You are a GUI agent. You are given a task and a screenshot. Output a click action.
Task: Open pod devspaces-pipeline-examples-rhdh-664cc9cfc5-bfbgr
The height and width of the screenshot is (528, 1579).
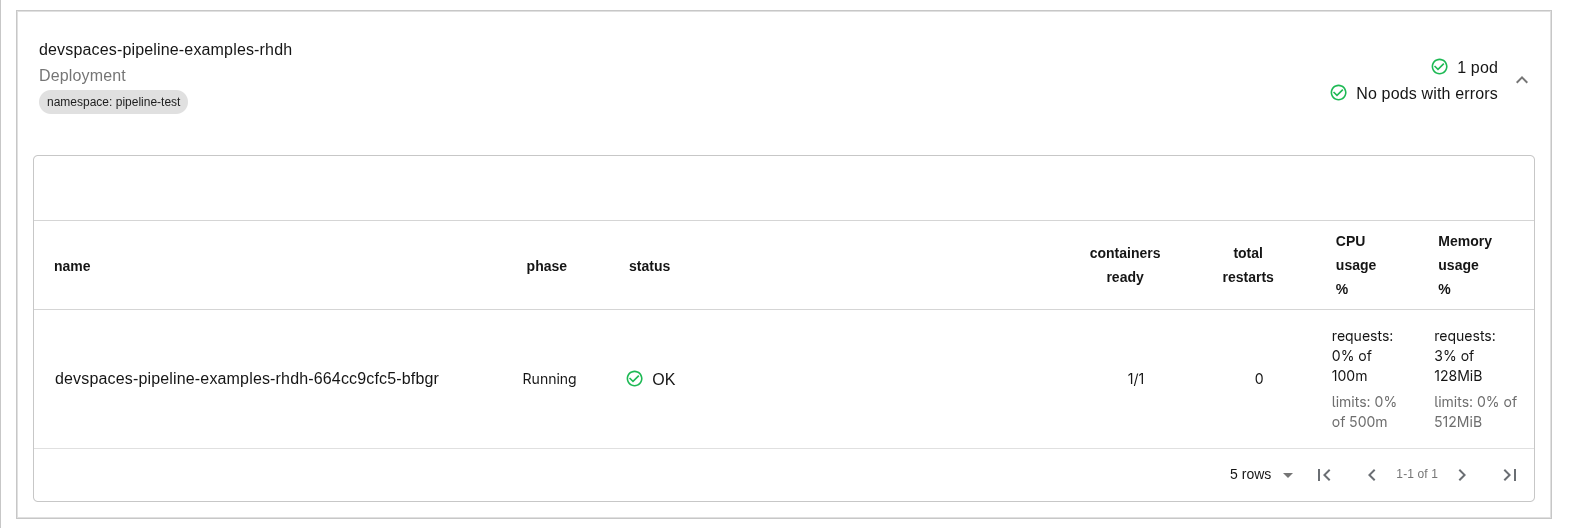[x=247, y=379]
